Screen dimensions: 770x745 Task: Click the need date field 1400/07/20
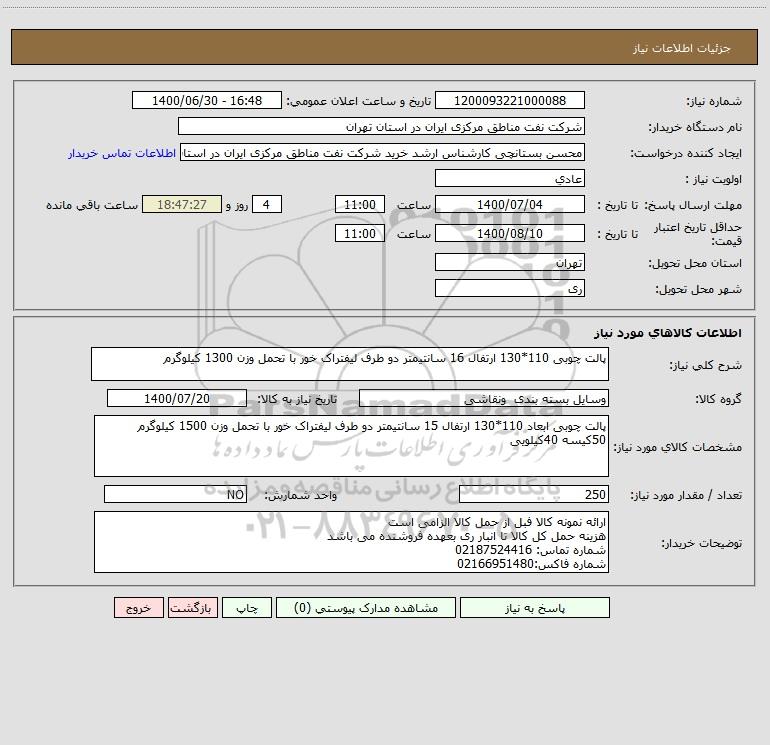177,398
